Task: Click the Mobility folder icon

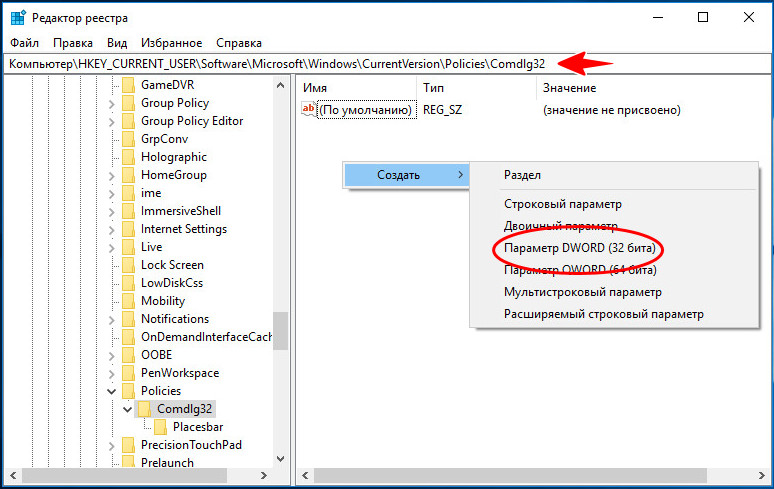Action: 128,301
